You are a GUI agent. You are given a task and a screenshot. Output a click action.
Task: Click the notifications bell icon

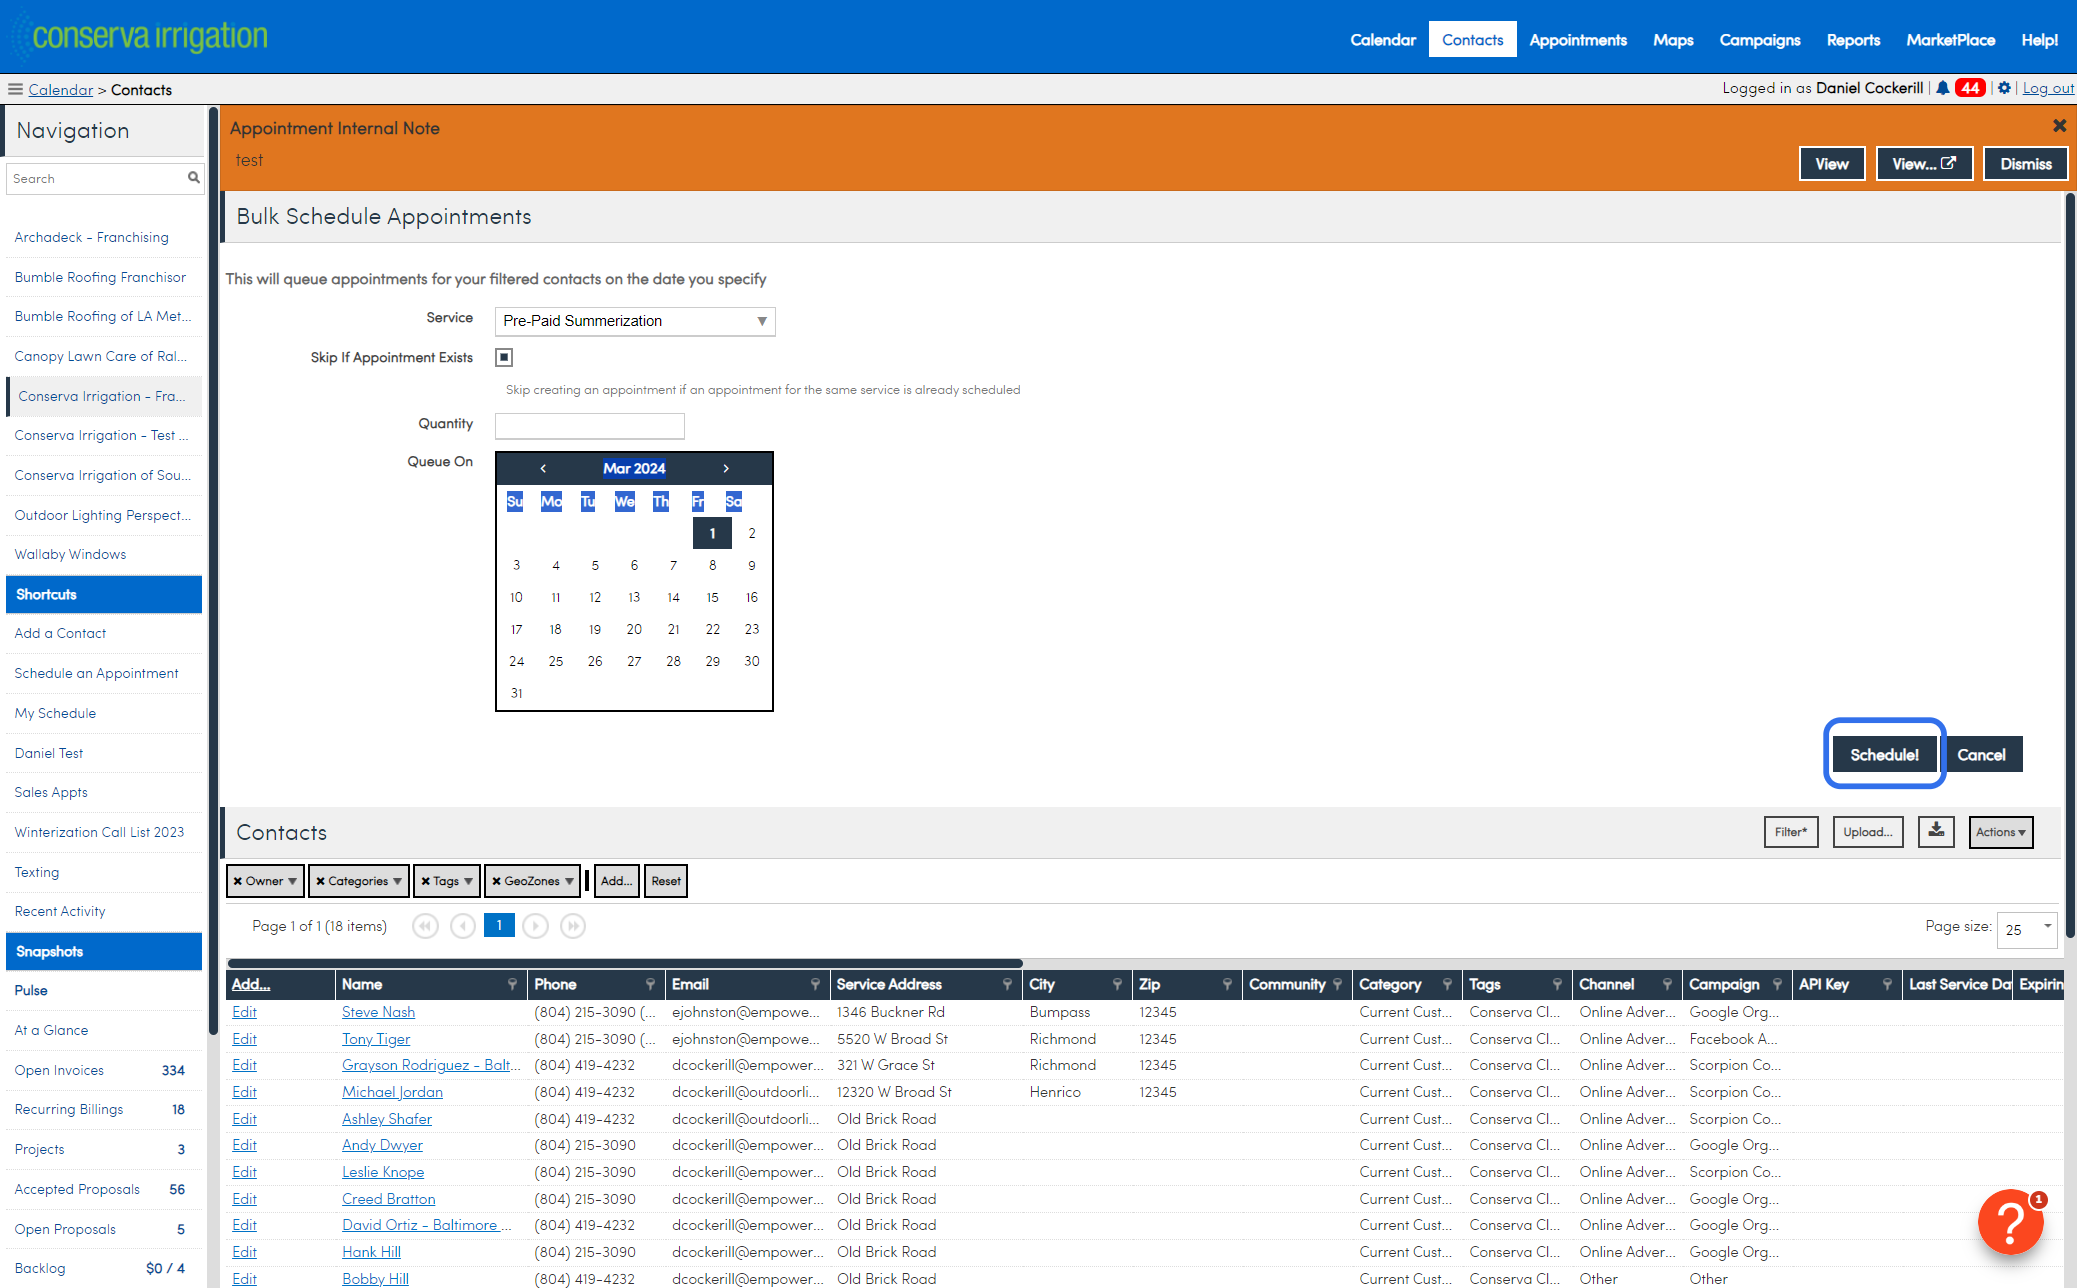pyautogui.click(x=1942, y=88)
